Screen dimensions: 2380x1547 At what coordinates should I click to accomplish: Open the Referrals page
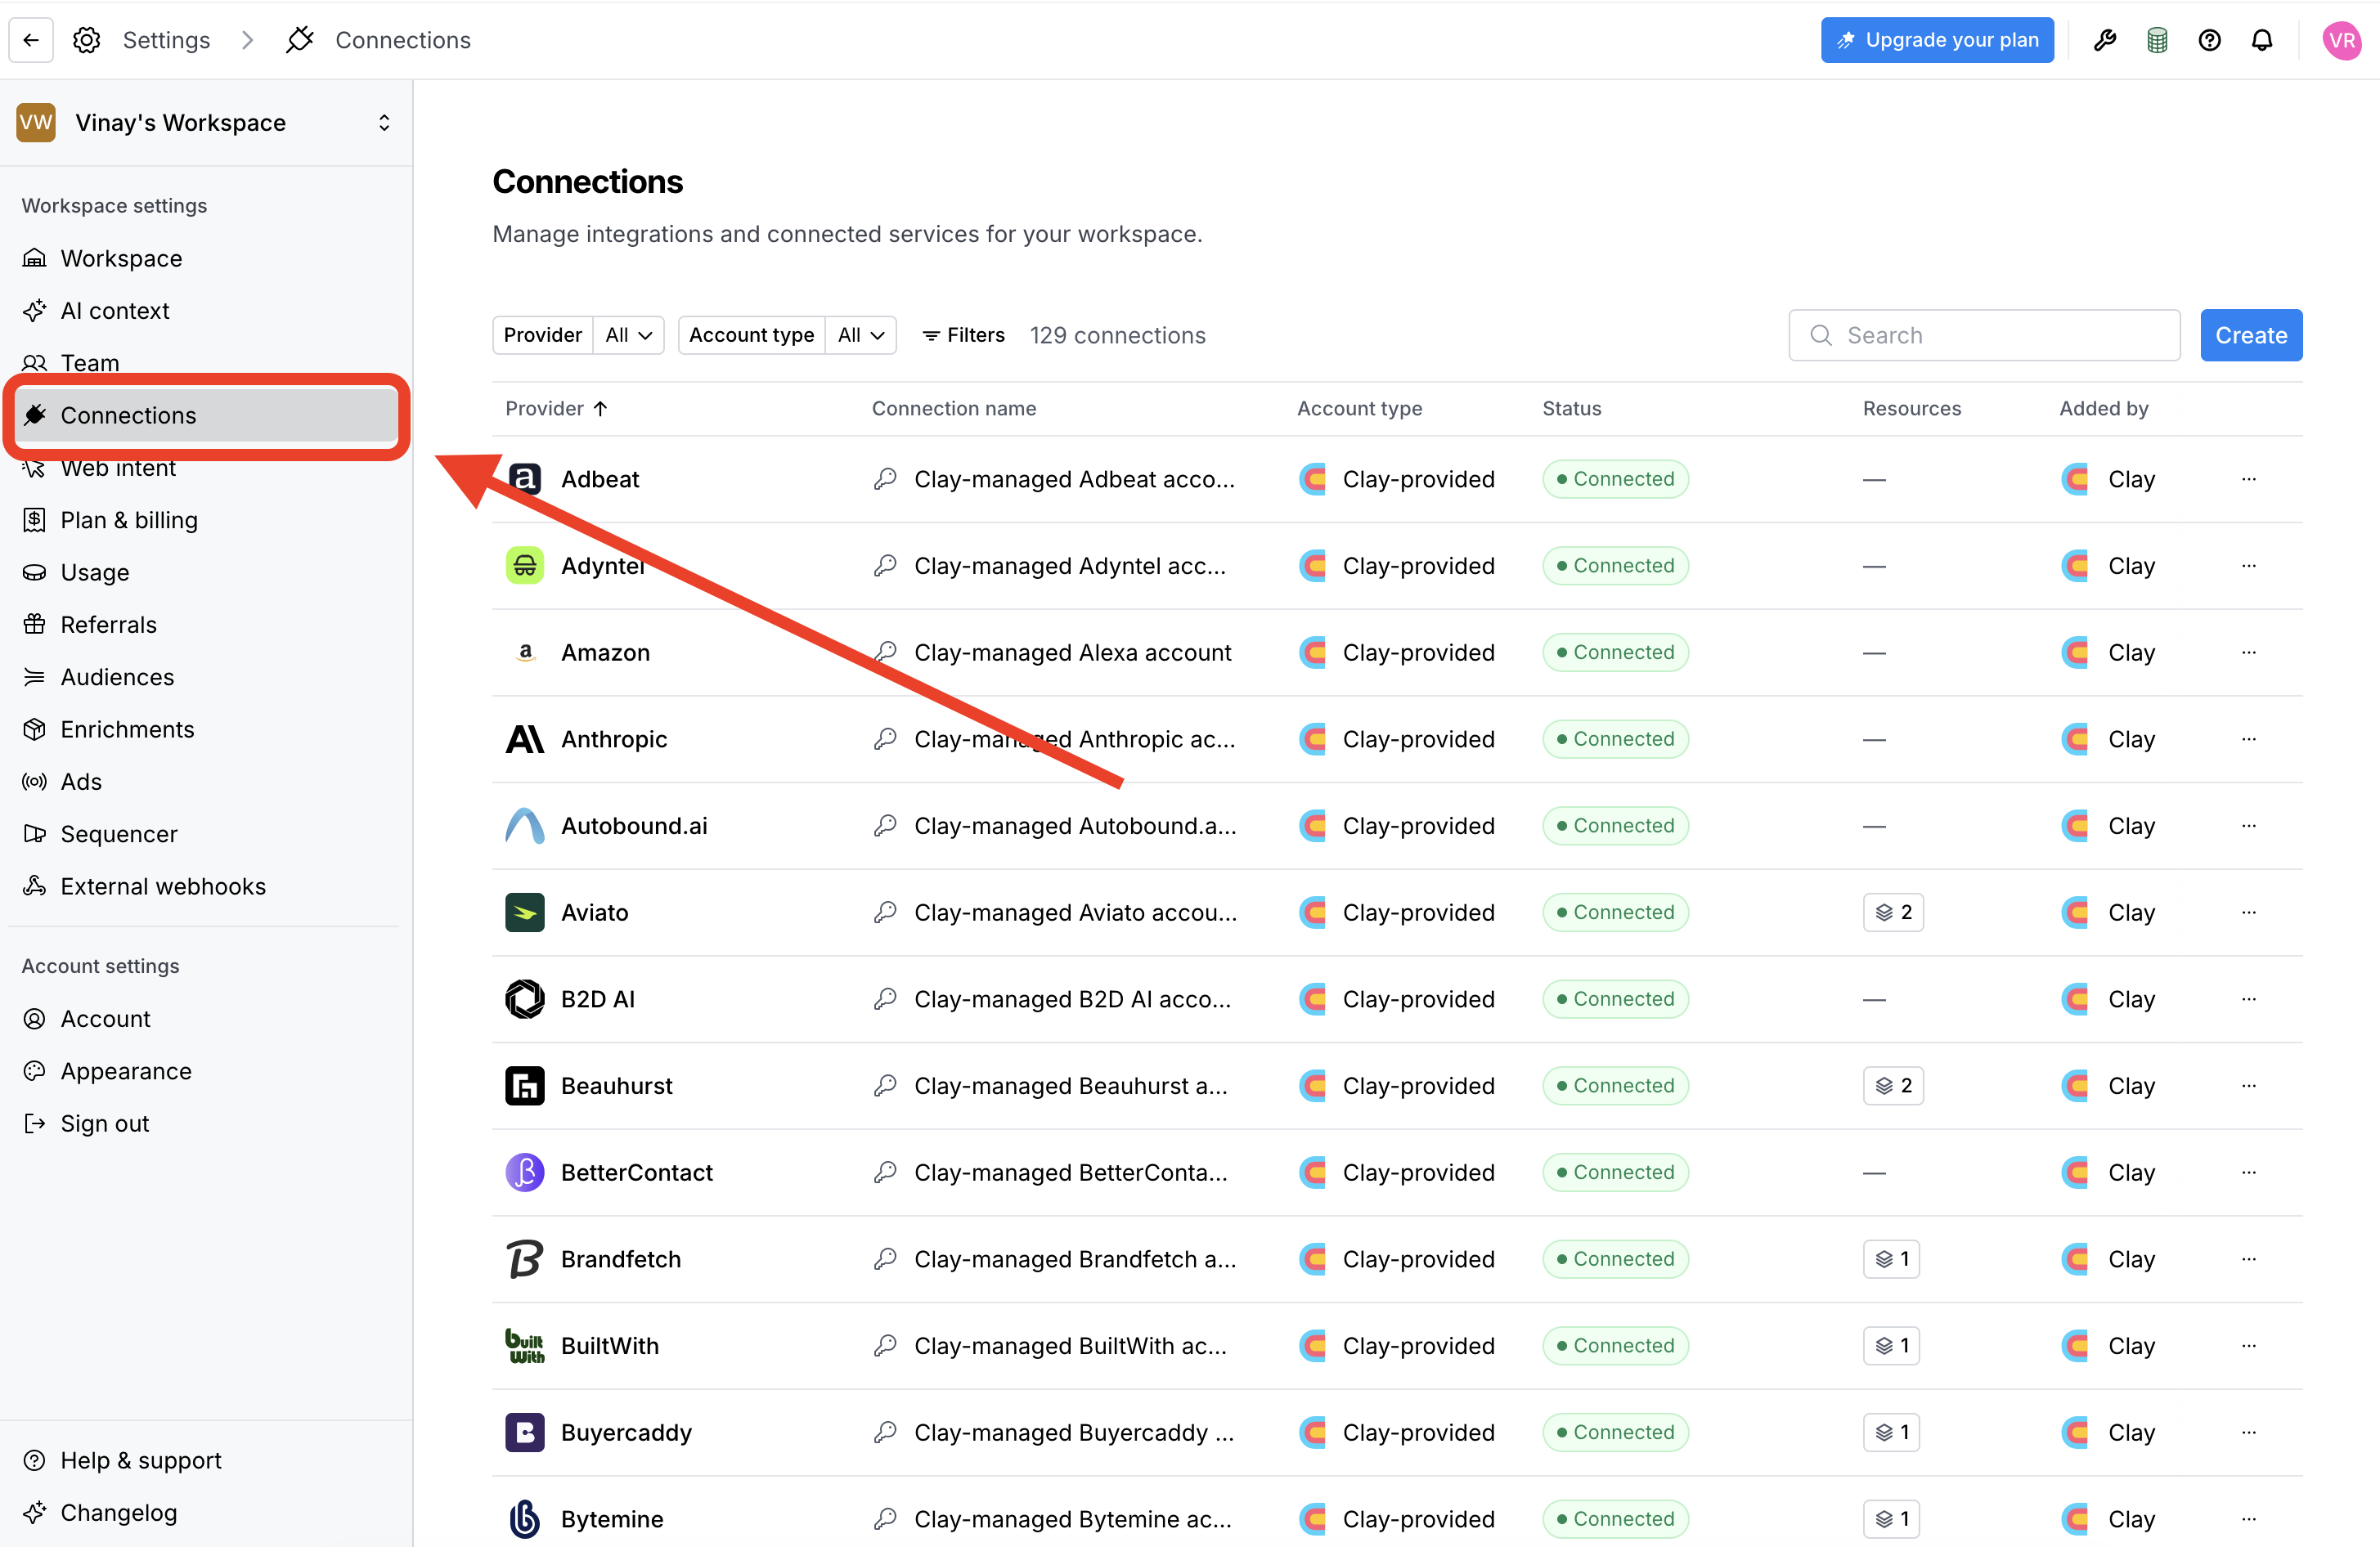click(206, 624)
